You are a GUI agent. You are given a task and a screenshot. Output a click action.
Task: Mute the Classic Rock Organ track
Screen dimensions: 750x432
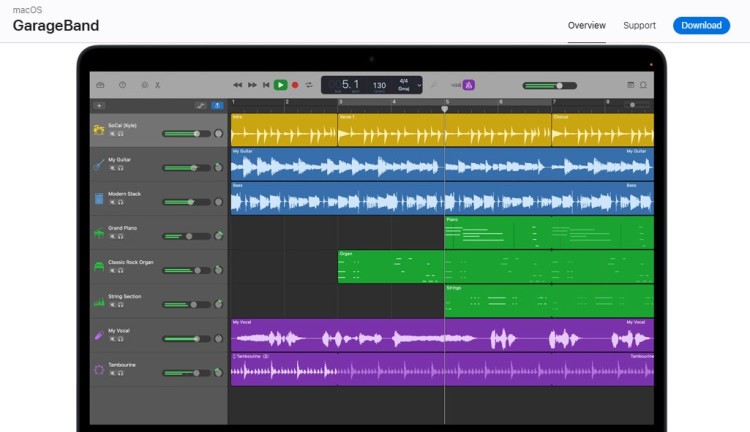(x=112, y=271)
